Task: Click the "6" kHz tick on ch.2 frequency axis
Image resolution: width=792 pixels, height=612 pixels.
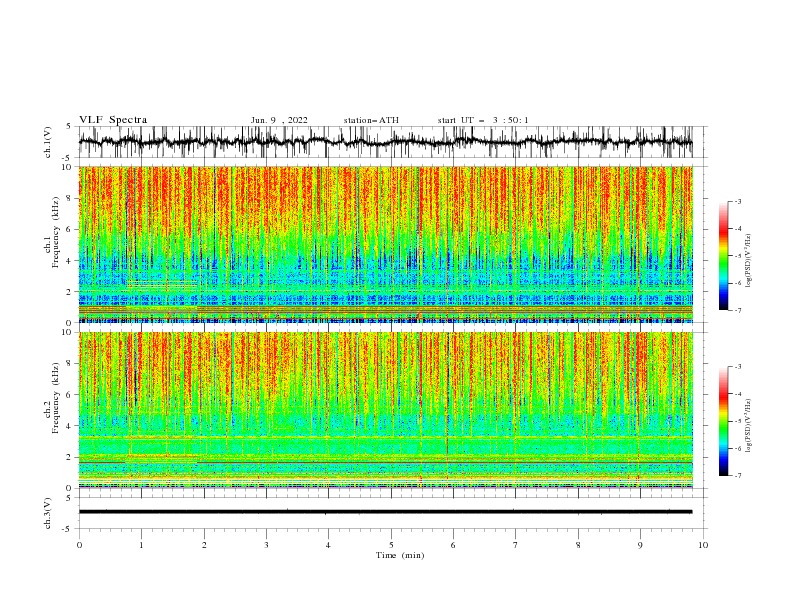Action: tap(70, 395)
